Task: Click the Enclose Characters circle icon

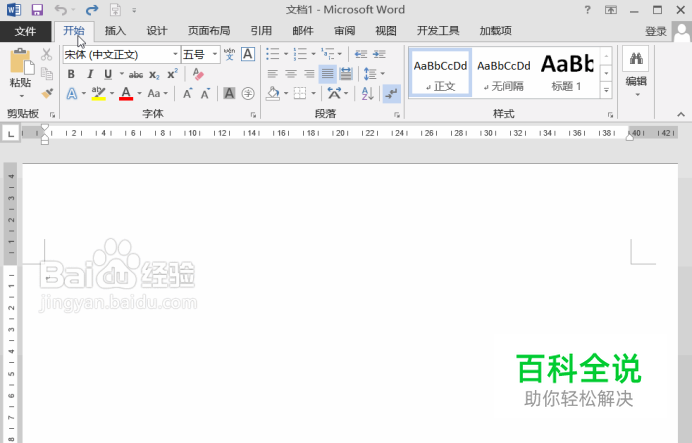Action: click(248, 94)
